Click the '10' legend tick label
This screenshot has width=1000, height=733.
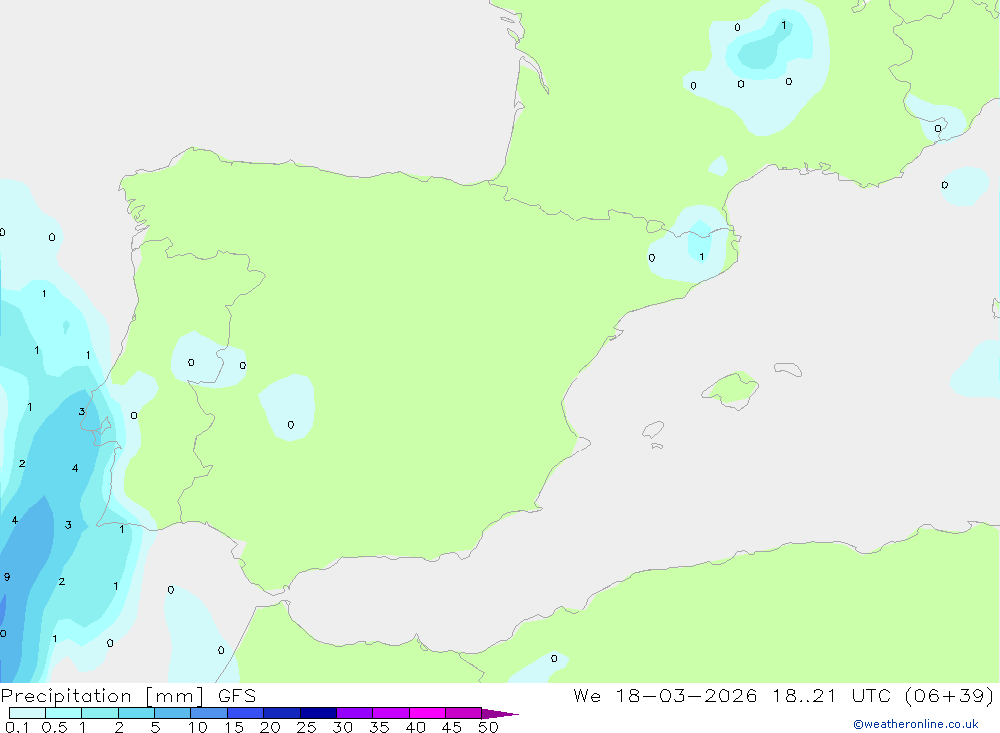(198, 727)
